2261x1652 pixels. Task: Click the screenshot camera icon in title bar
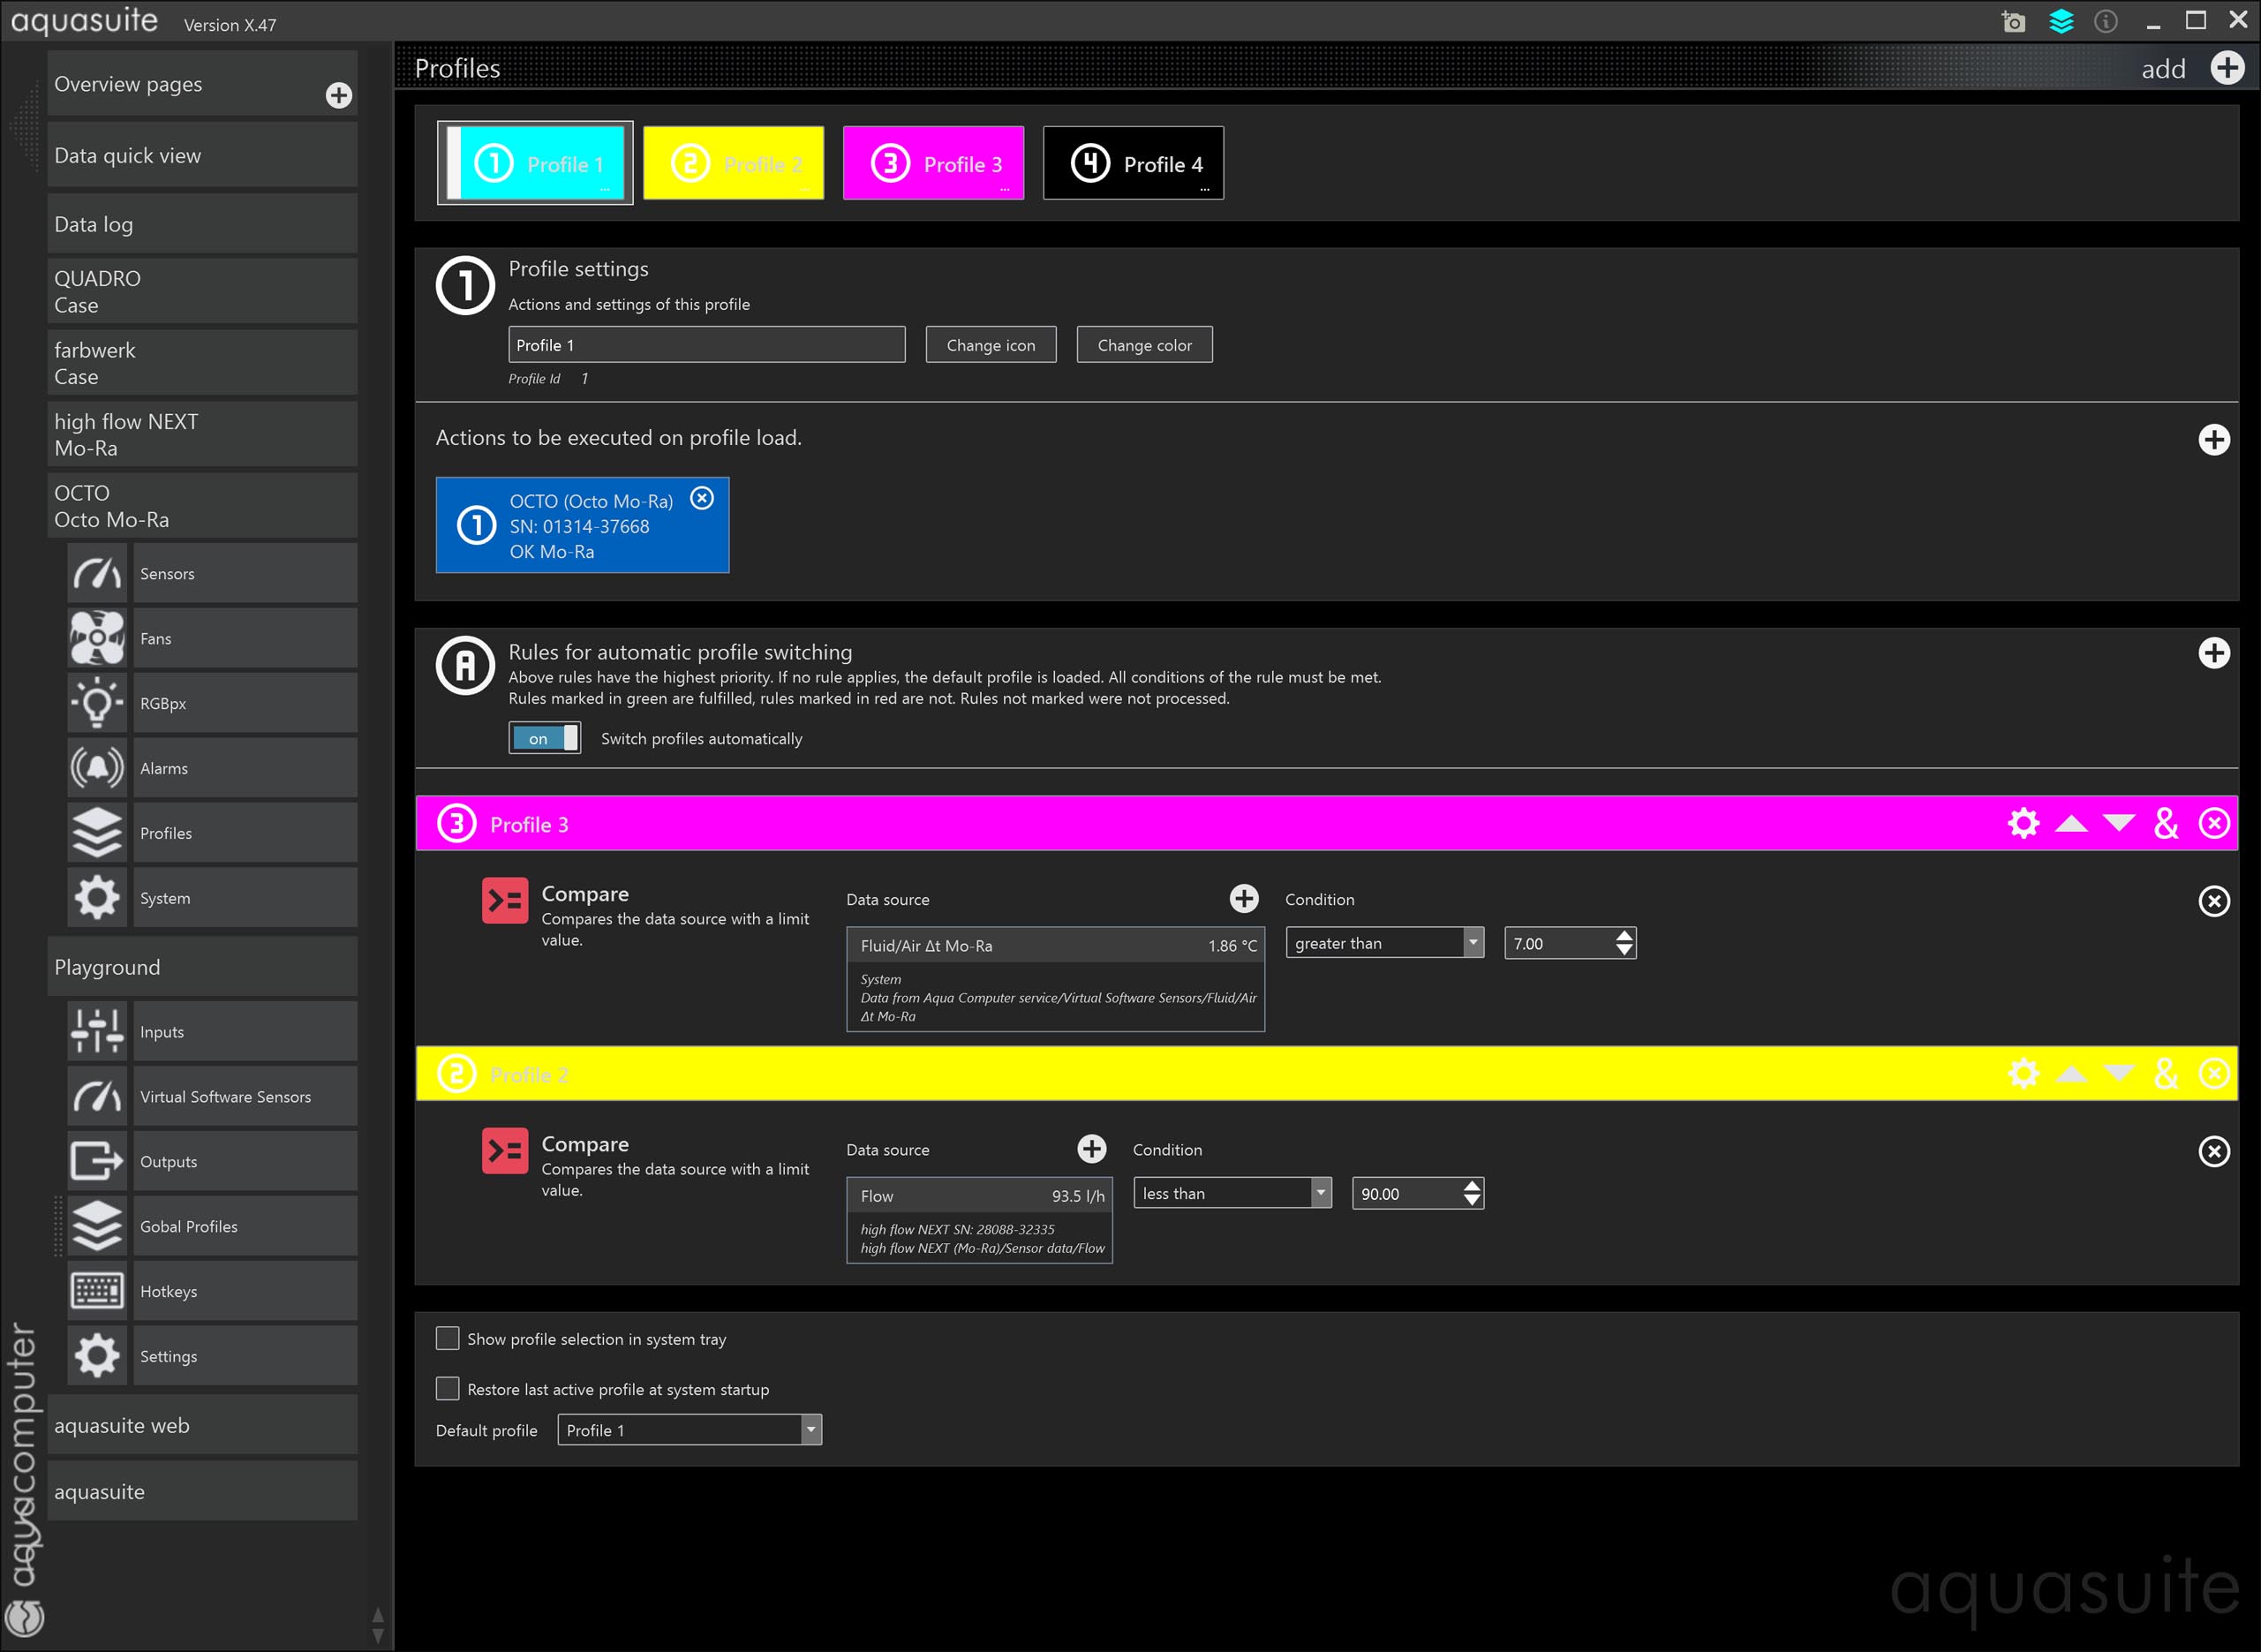[2013, 22]
